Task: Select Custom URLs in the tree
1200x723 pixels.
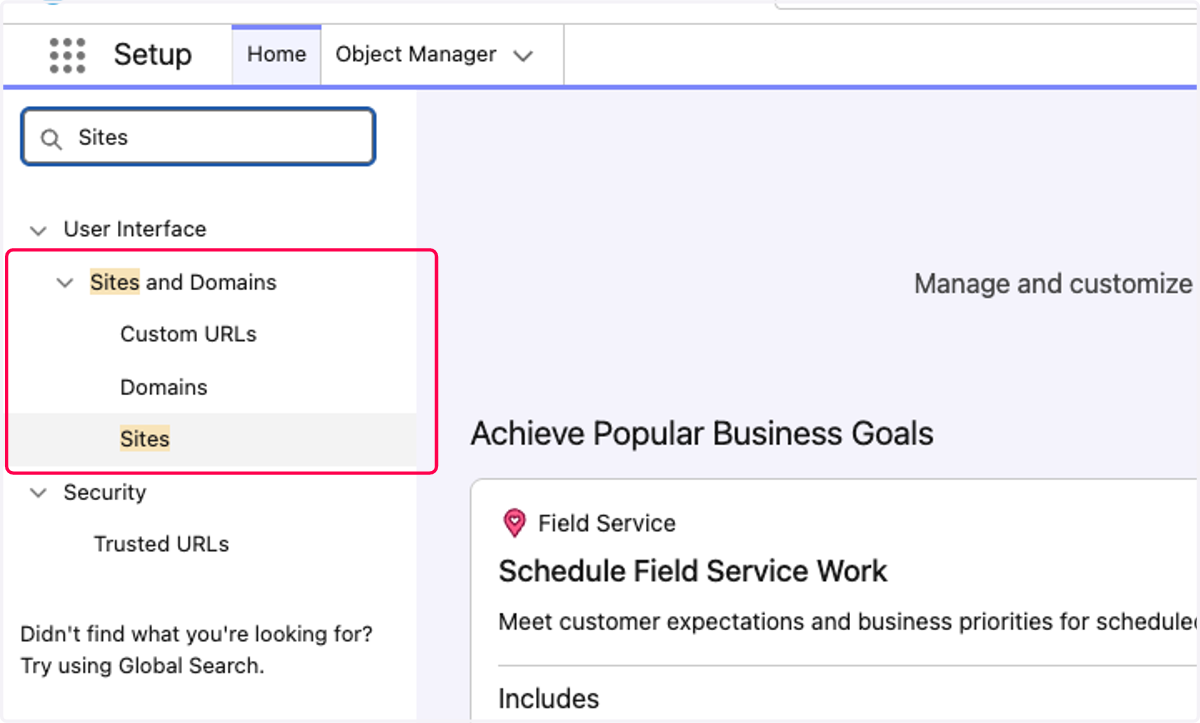Action: (188, 334)
